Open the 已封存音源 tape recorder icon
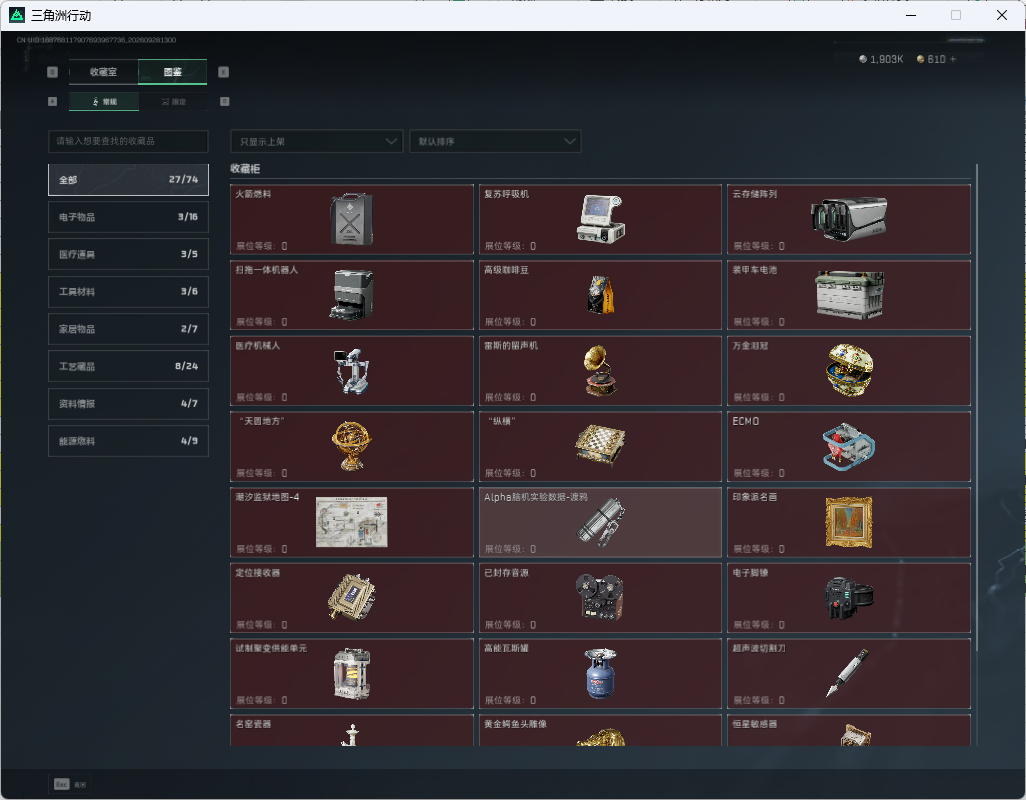Image resolution: width=1026 pixels, height=800 pixels. tap(599, 597)
